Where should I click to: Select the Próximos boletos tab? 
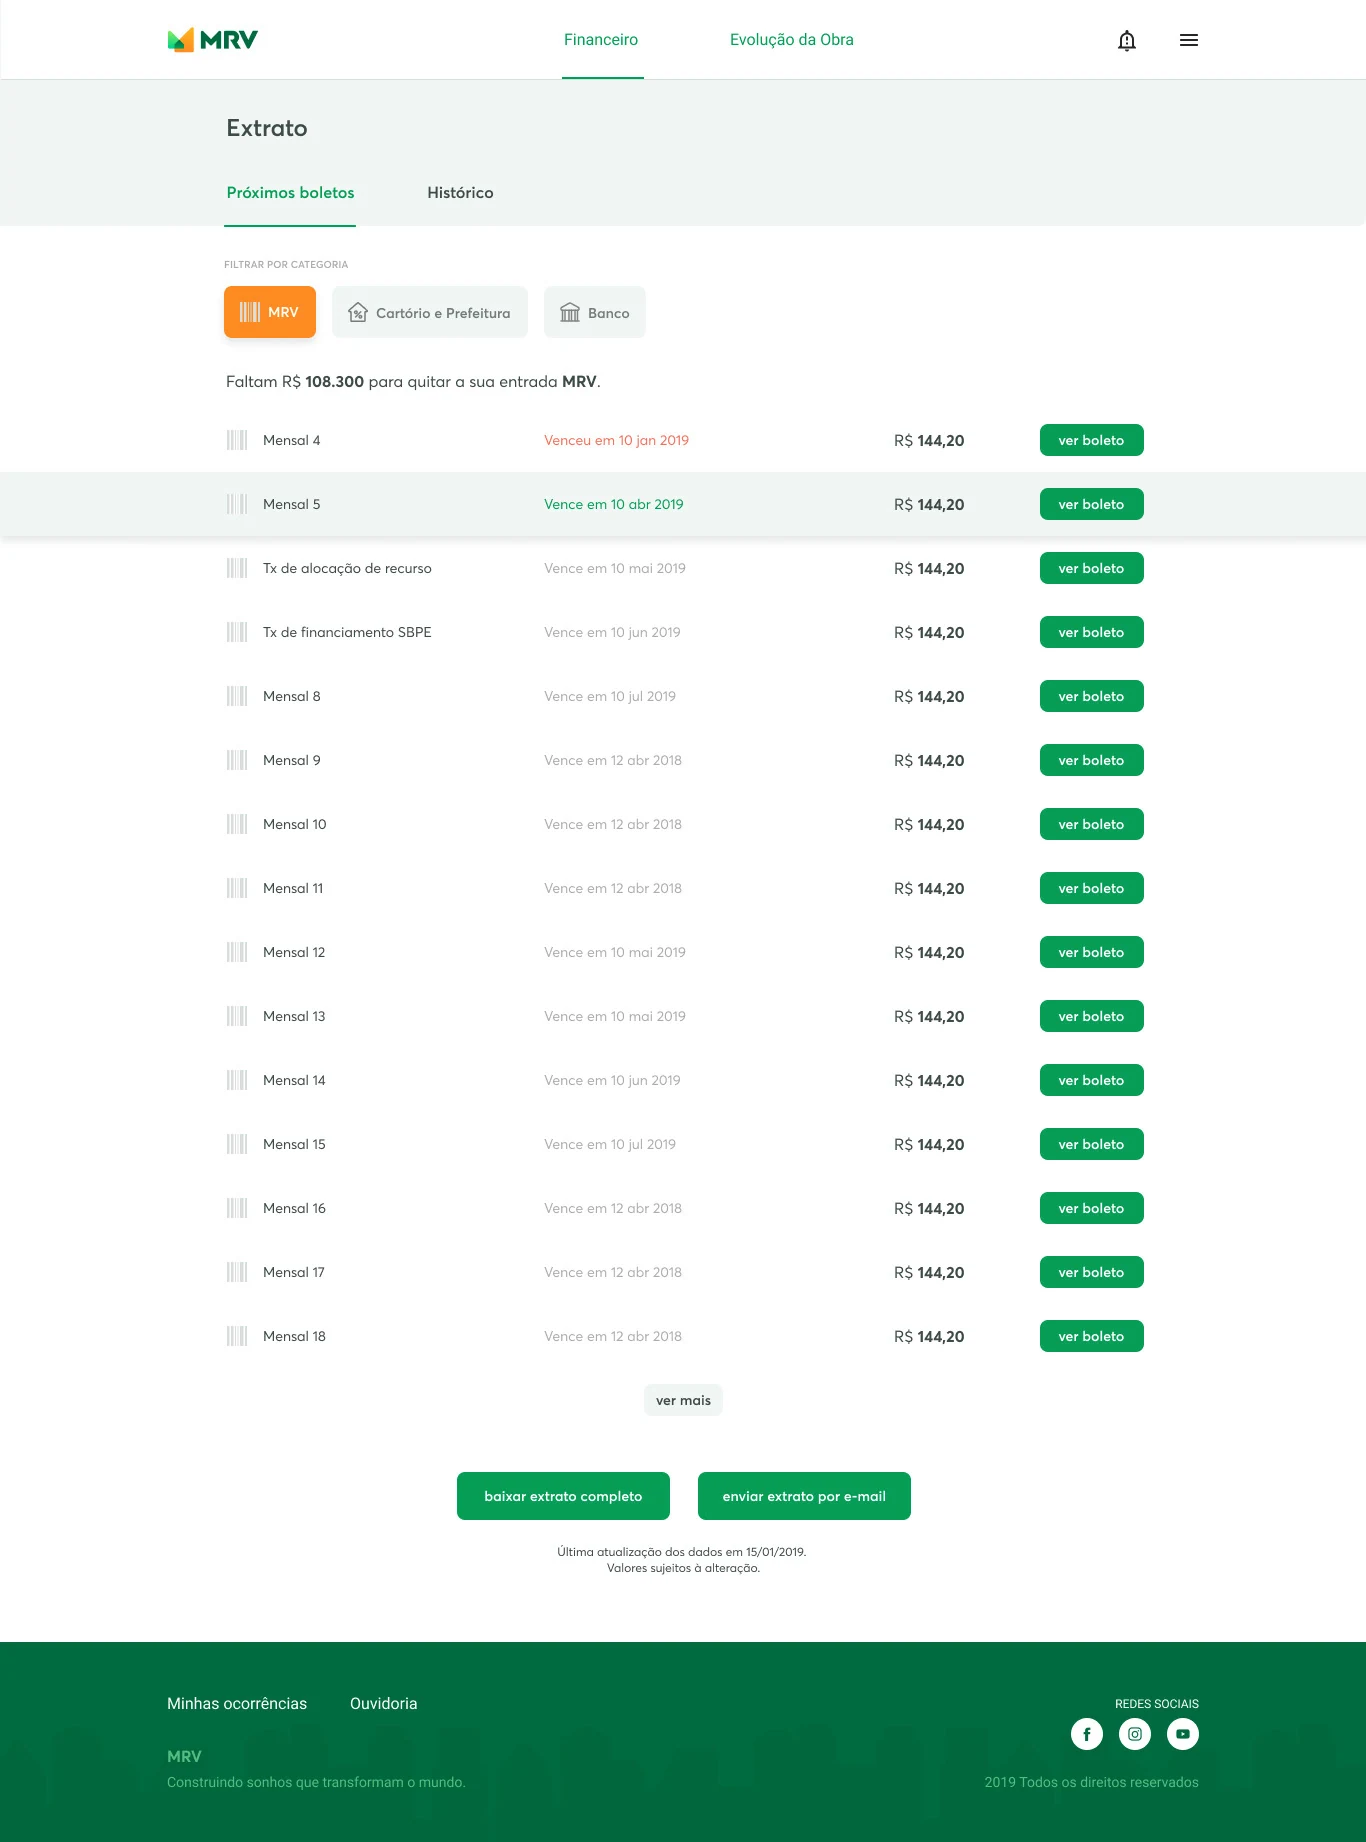pyautogui.click(x=290, y=193)
